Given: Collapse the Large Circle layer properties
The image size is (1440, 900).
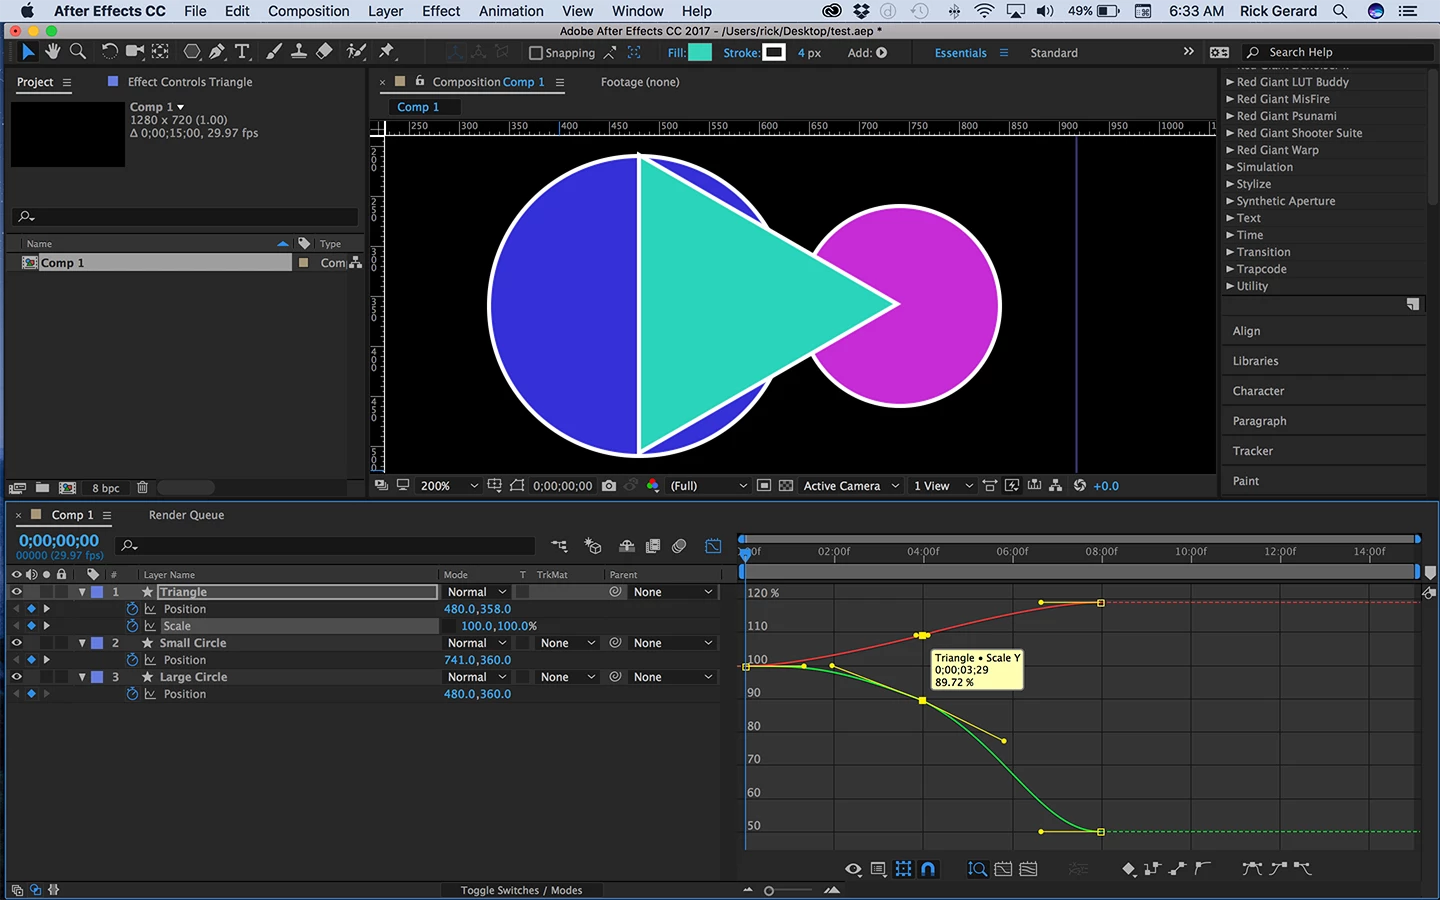Looking at the screenshot, I should tap(82, 677).
